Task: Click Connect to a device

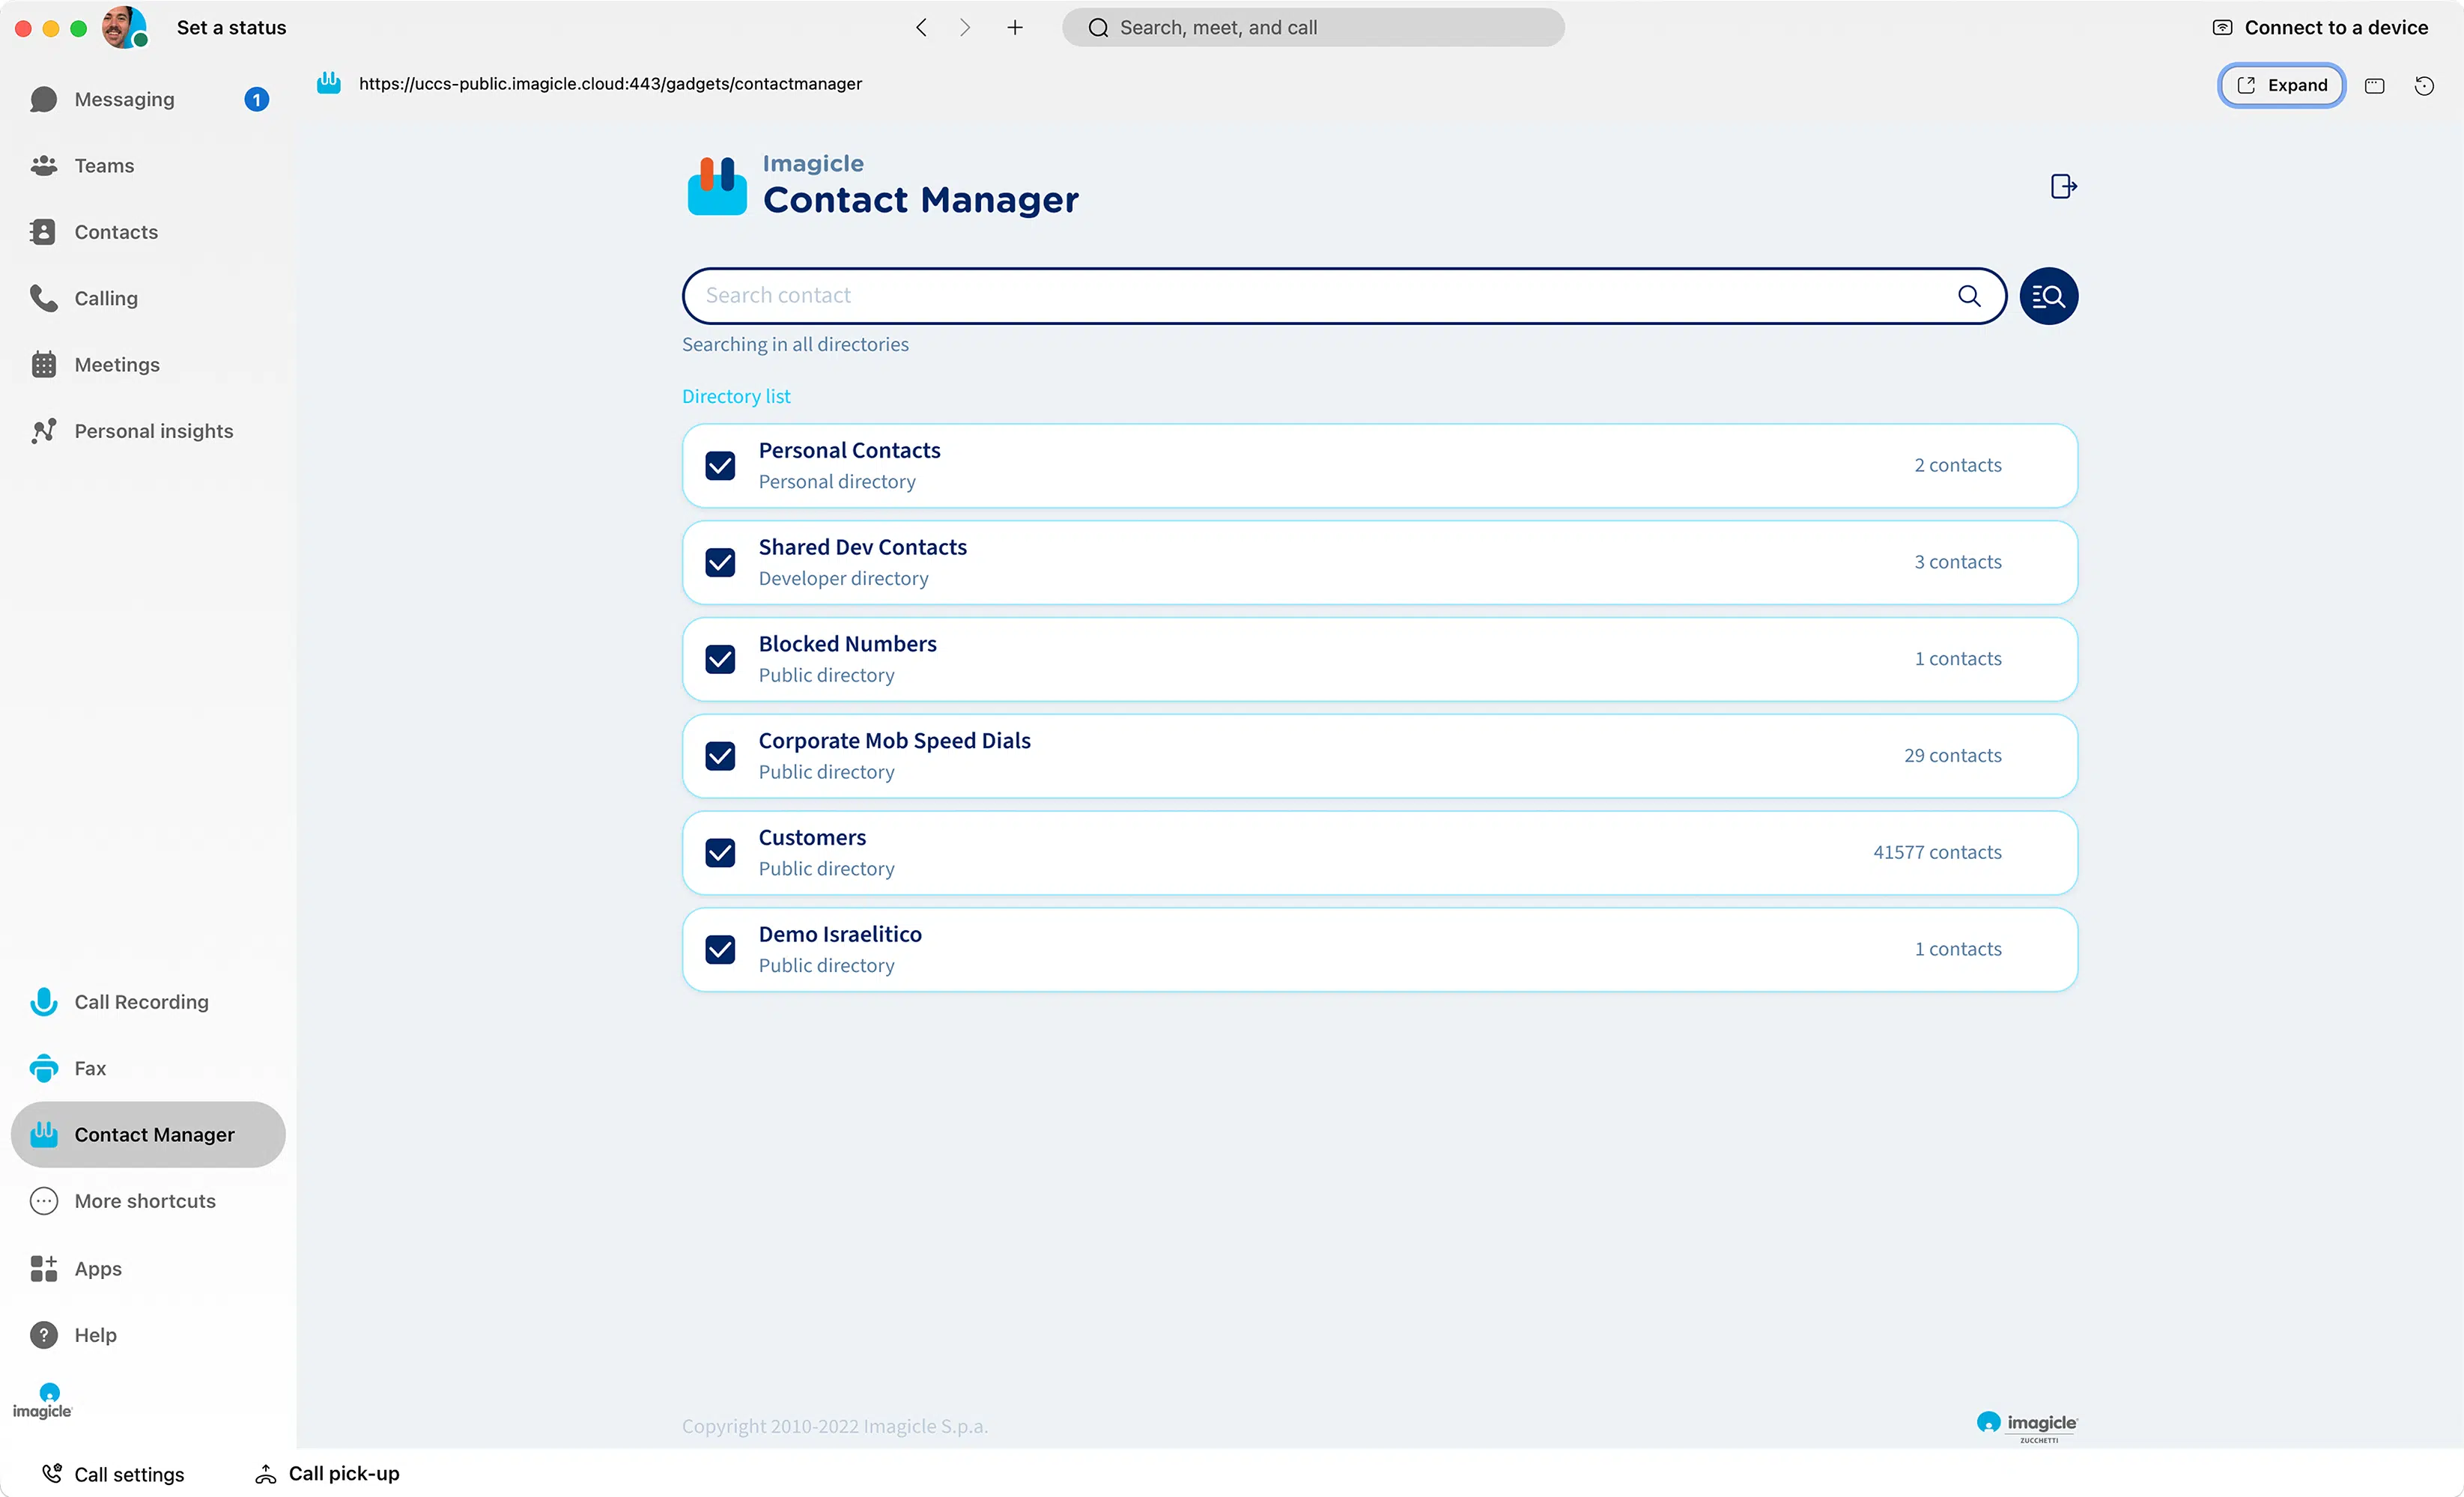Action: pos(2320,28)
